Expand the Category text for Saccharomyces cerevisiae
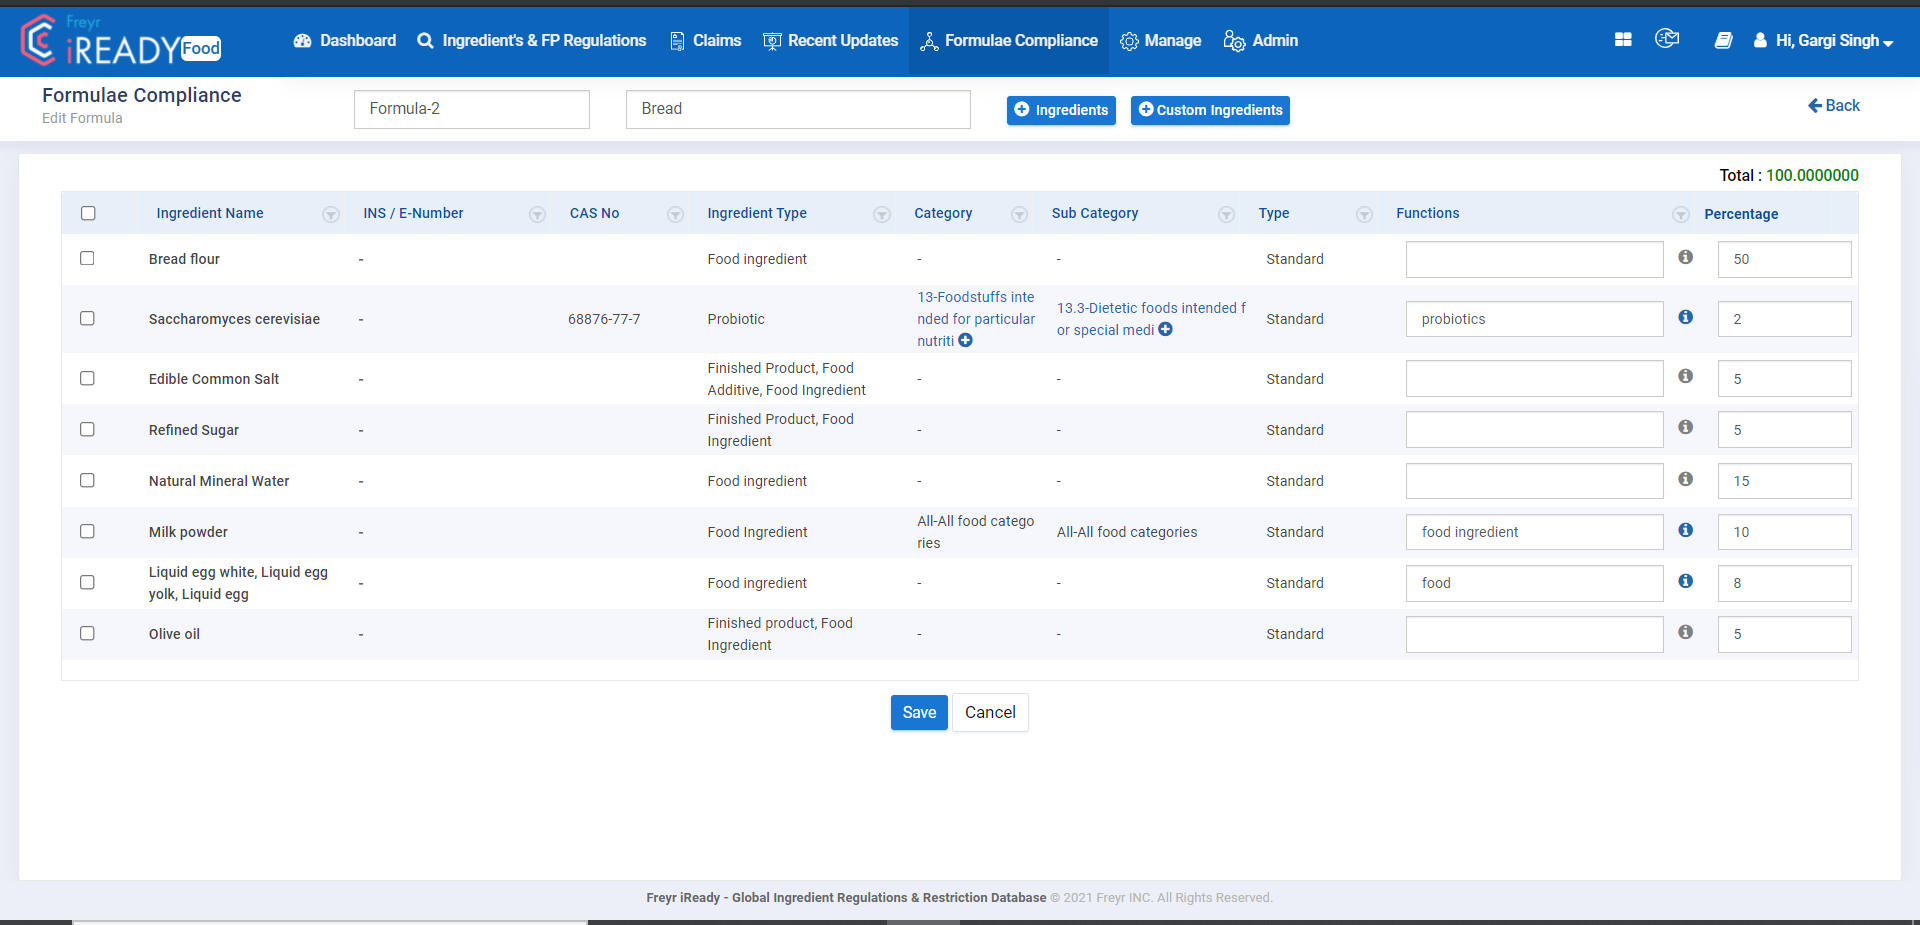Image resolution: width=1920 pixels, height=925 pixels. (x=965, y=340)
